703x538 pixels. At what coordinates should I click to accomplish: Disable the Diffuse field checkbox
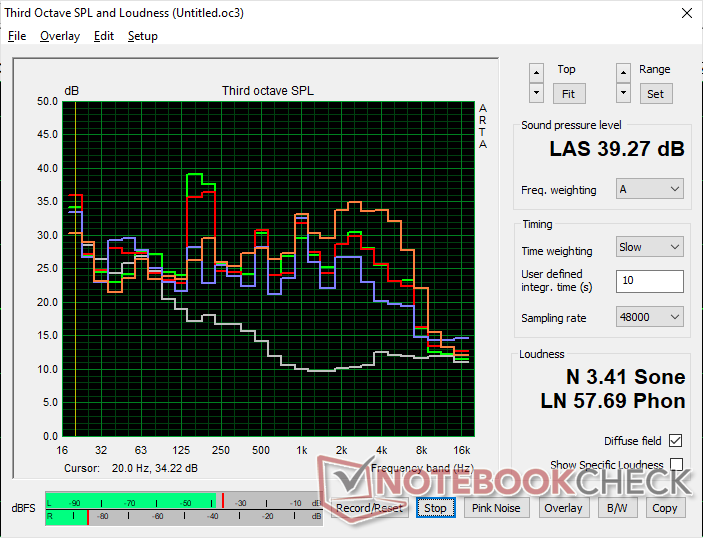pyautogui.click(x=676, y=441)
